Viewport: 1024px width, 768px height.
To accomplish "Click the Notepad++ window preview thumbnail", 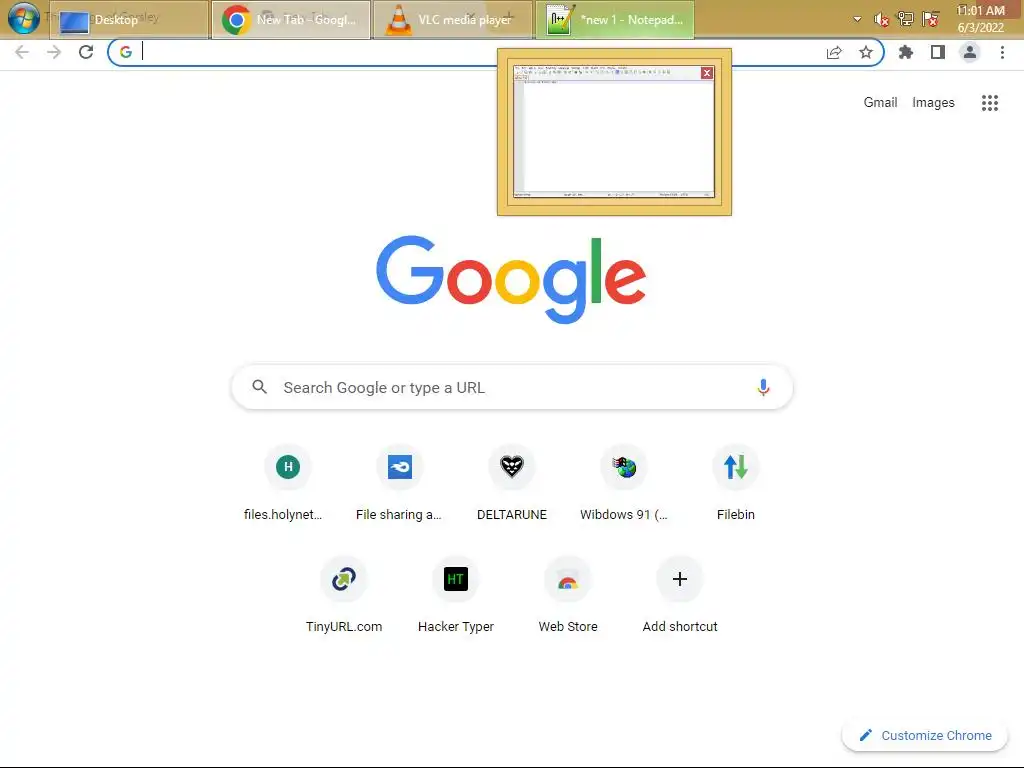I will [614, 132].
